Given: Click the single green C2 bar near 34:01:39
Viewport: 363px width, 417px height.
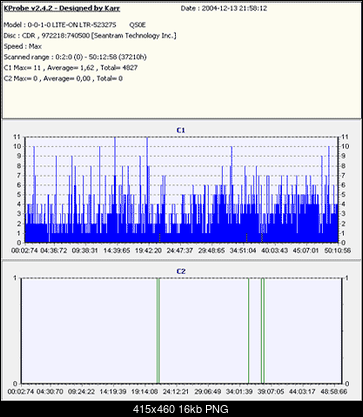Looking at the screenshot, I should pos(248,331).
